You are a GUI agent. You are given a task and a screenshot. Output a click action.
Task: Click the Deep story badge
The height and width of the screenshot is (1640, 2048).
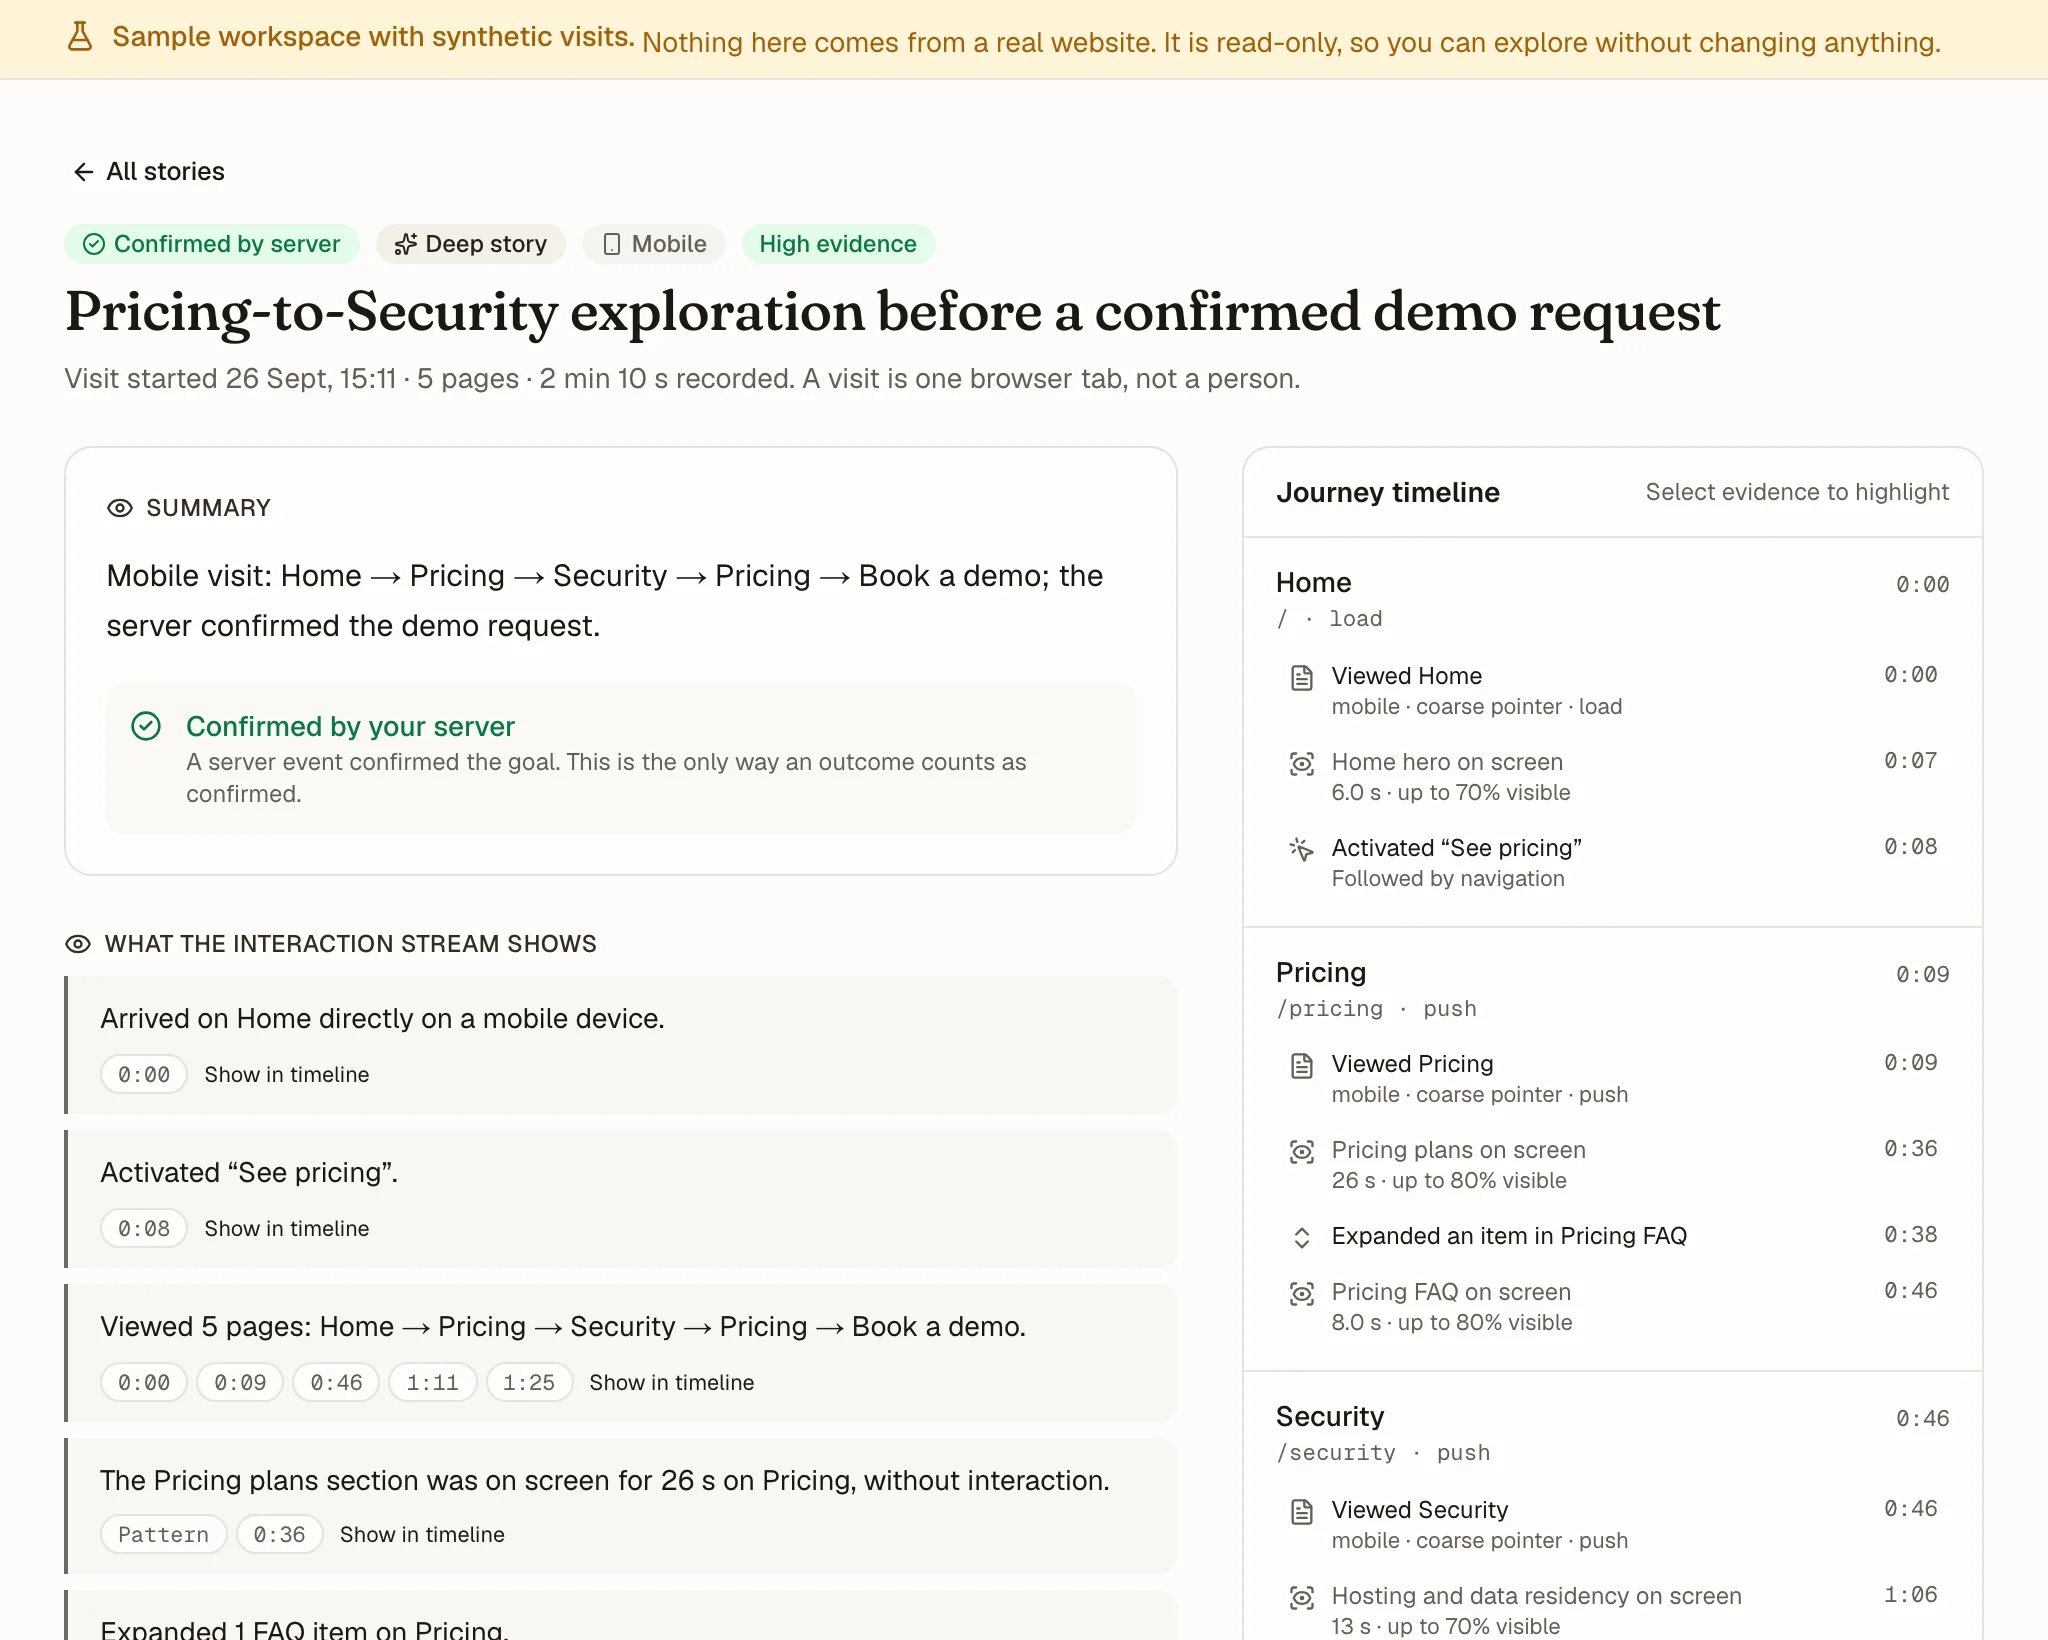tap(471, 244)
